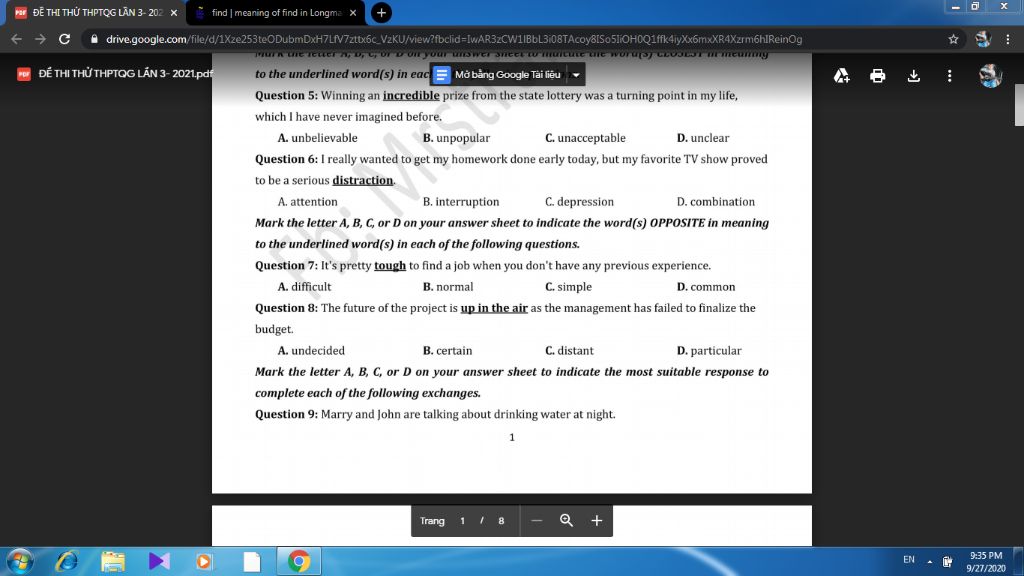Expand the 'Open with' dropdown arrow
Viewport: 1024px width, 576px height.
pos(576,74)
